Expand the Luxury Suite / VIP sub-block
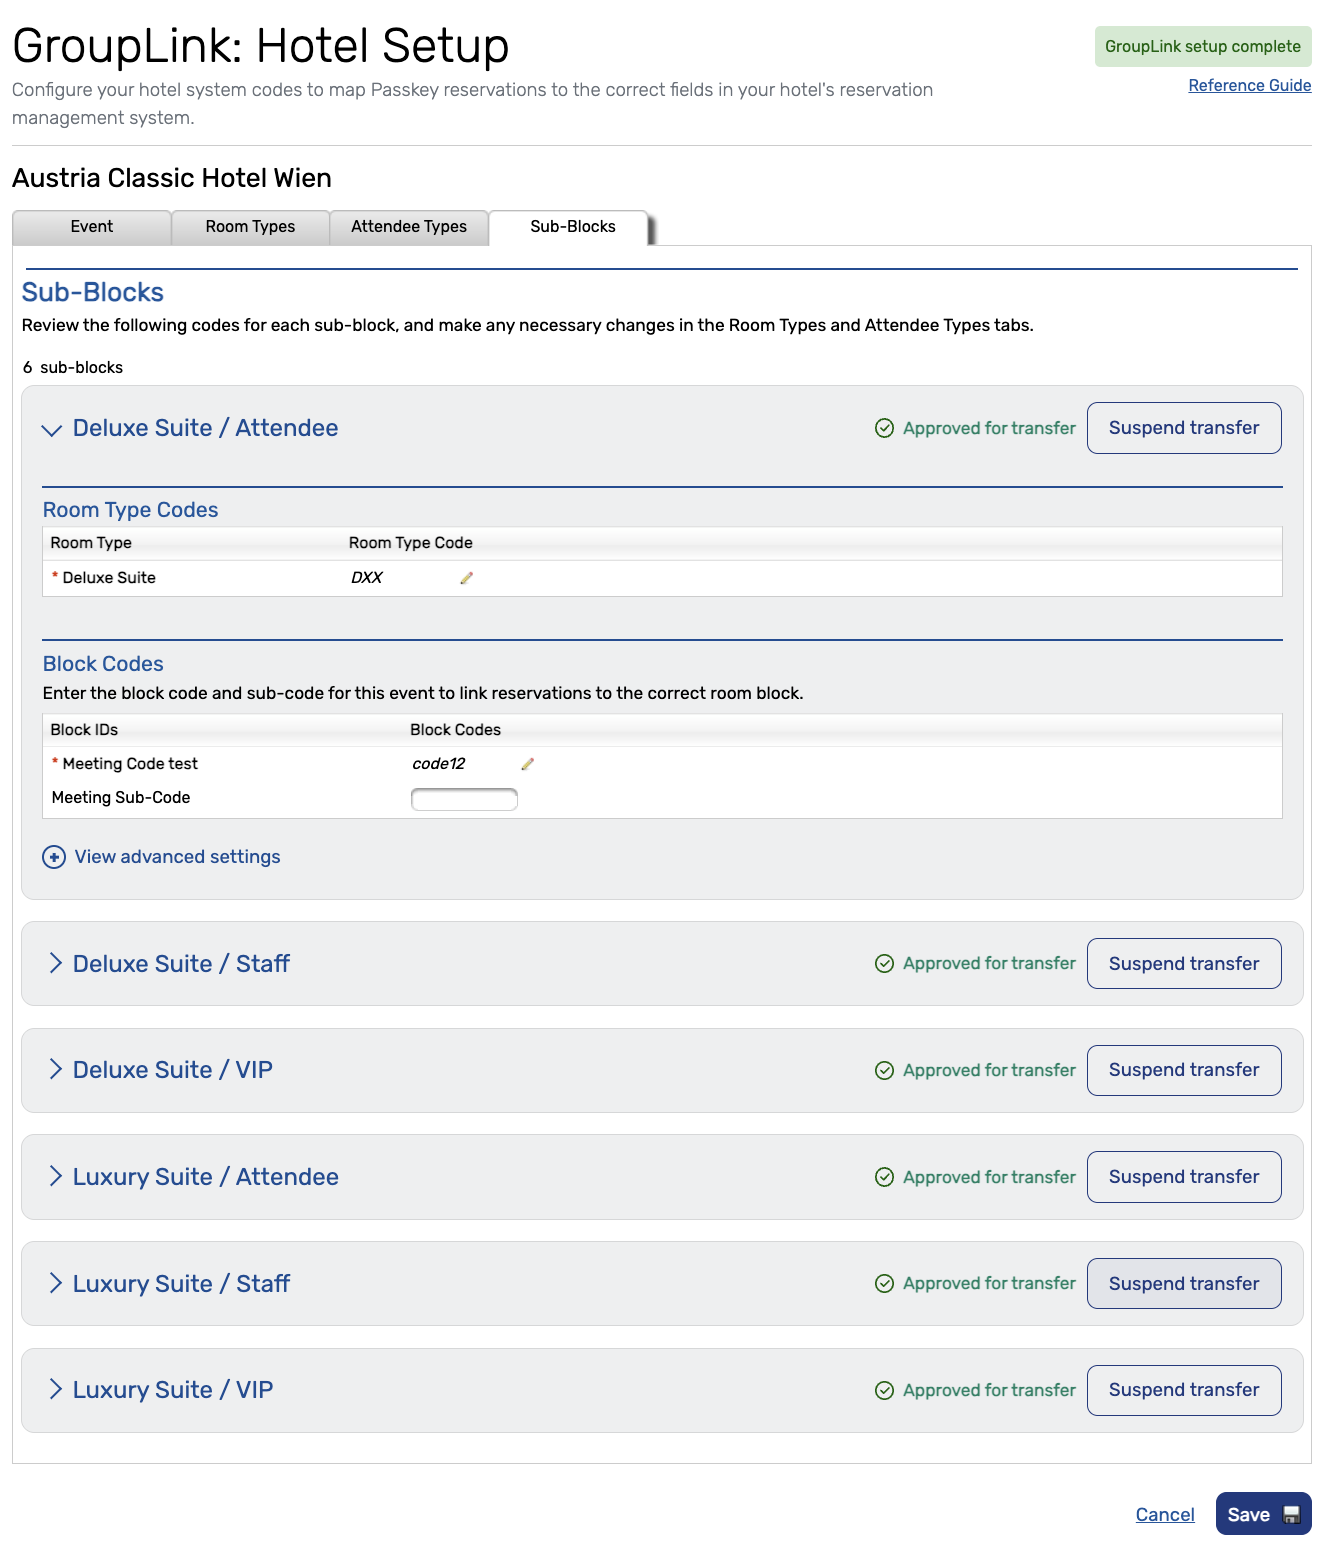 pos(55,1390)
